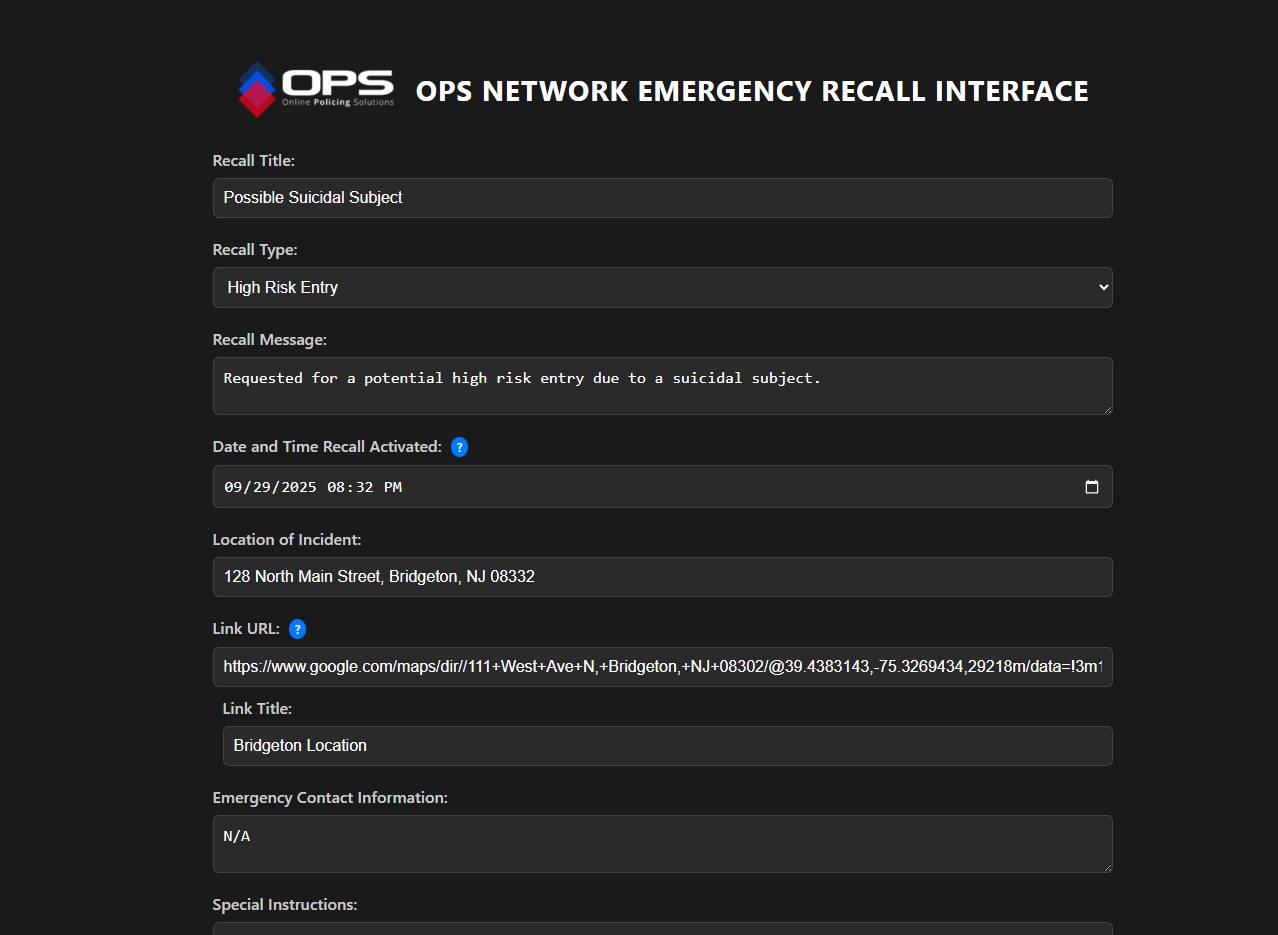Click into the Link URL field
The height and width of the screenshot is (935, 1278).
coord(662,667)
